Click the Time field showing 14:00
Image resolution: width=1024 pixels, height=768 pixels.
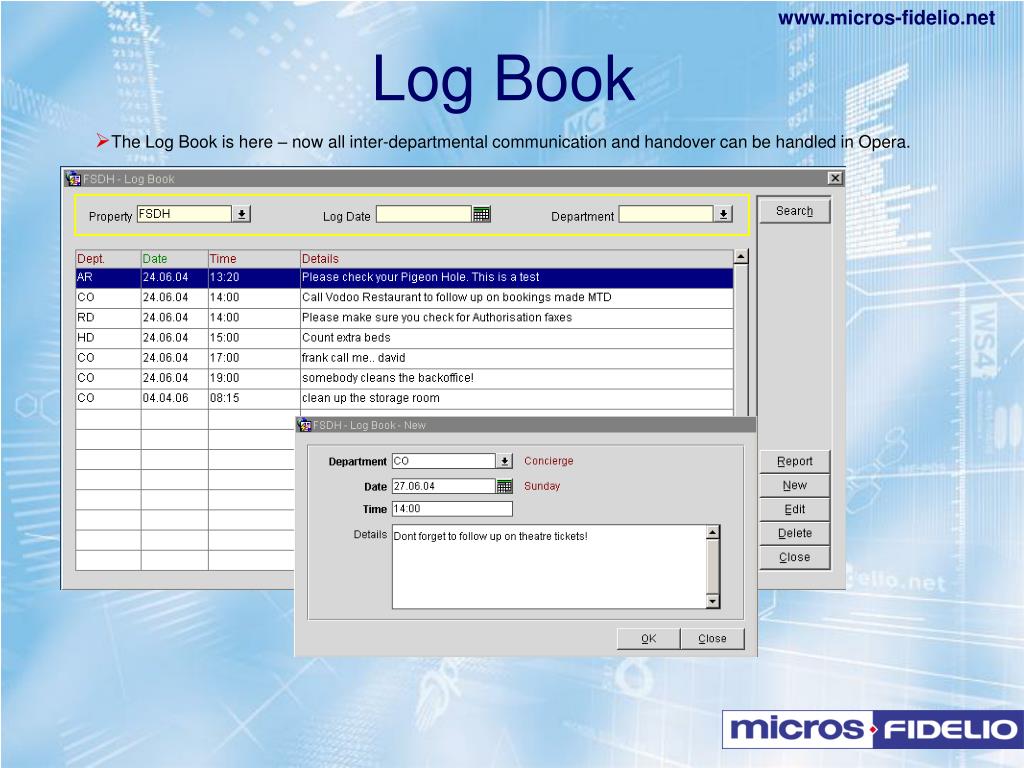(x=452, y=509)
